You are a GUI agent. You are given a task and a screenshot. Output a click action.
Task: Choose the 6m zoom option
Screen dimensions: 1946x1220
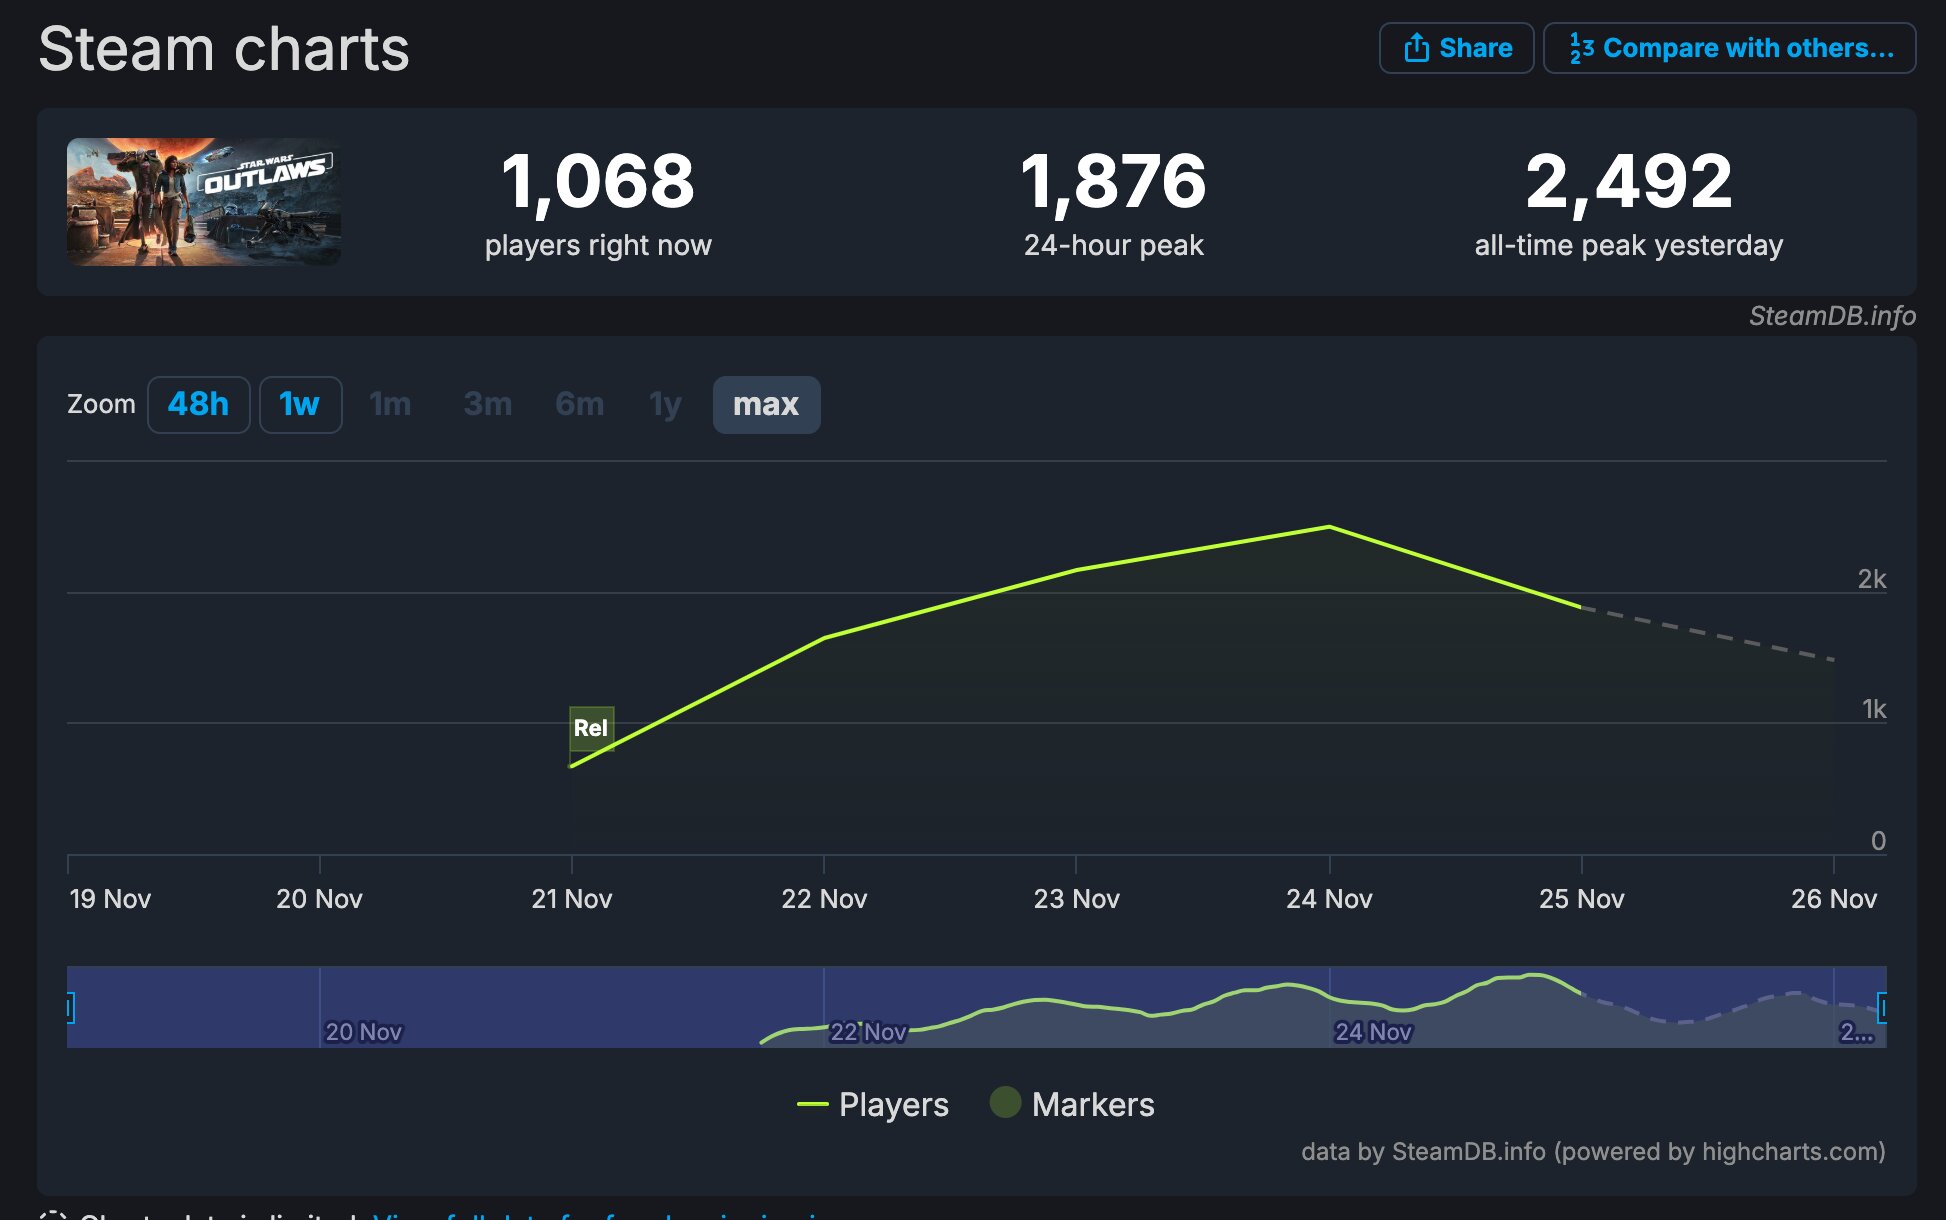point(580,404)
